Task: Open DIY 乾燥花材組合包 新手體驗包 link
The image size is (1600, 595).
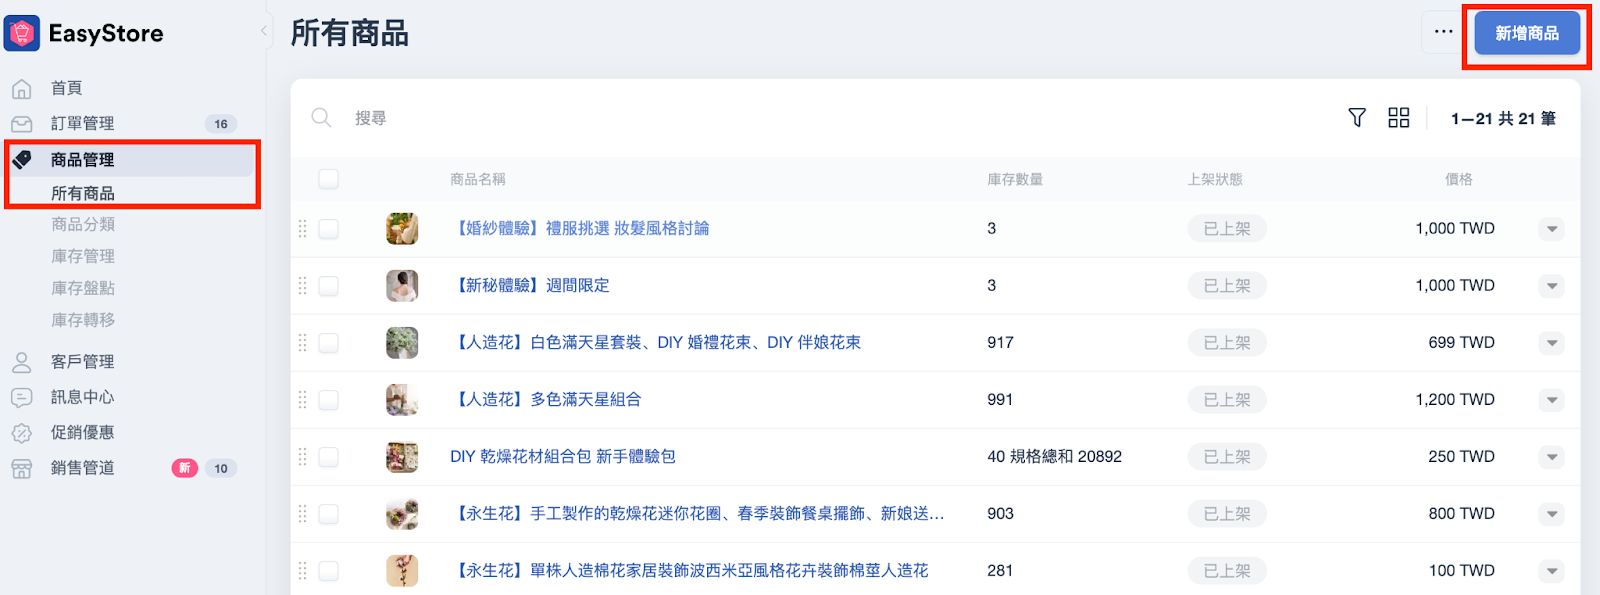Action: [563, 456]
